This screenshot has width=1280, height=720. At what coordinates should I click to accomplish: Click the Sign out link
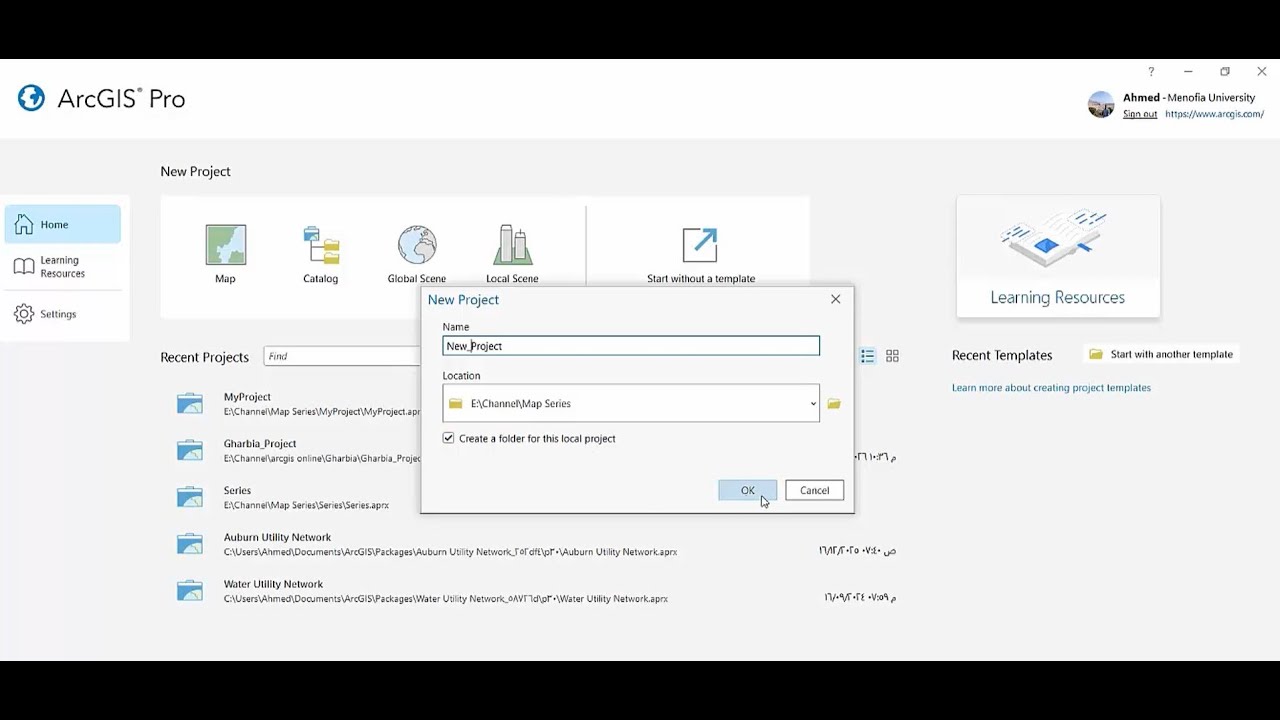(1140, 114)
